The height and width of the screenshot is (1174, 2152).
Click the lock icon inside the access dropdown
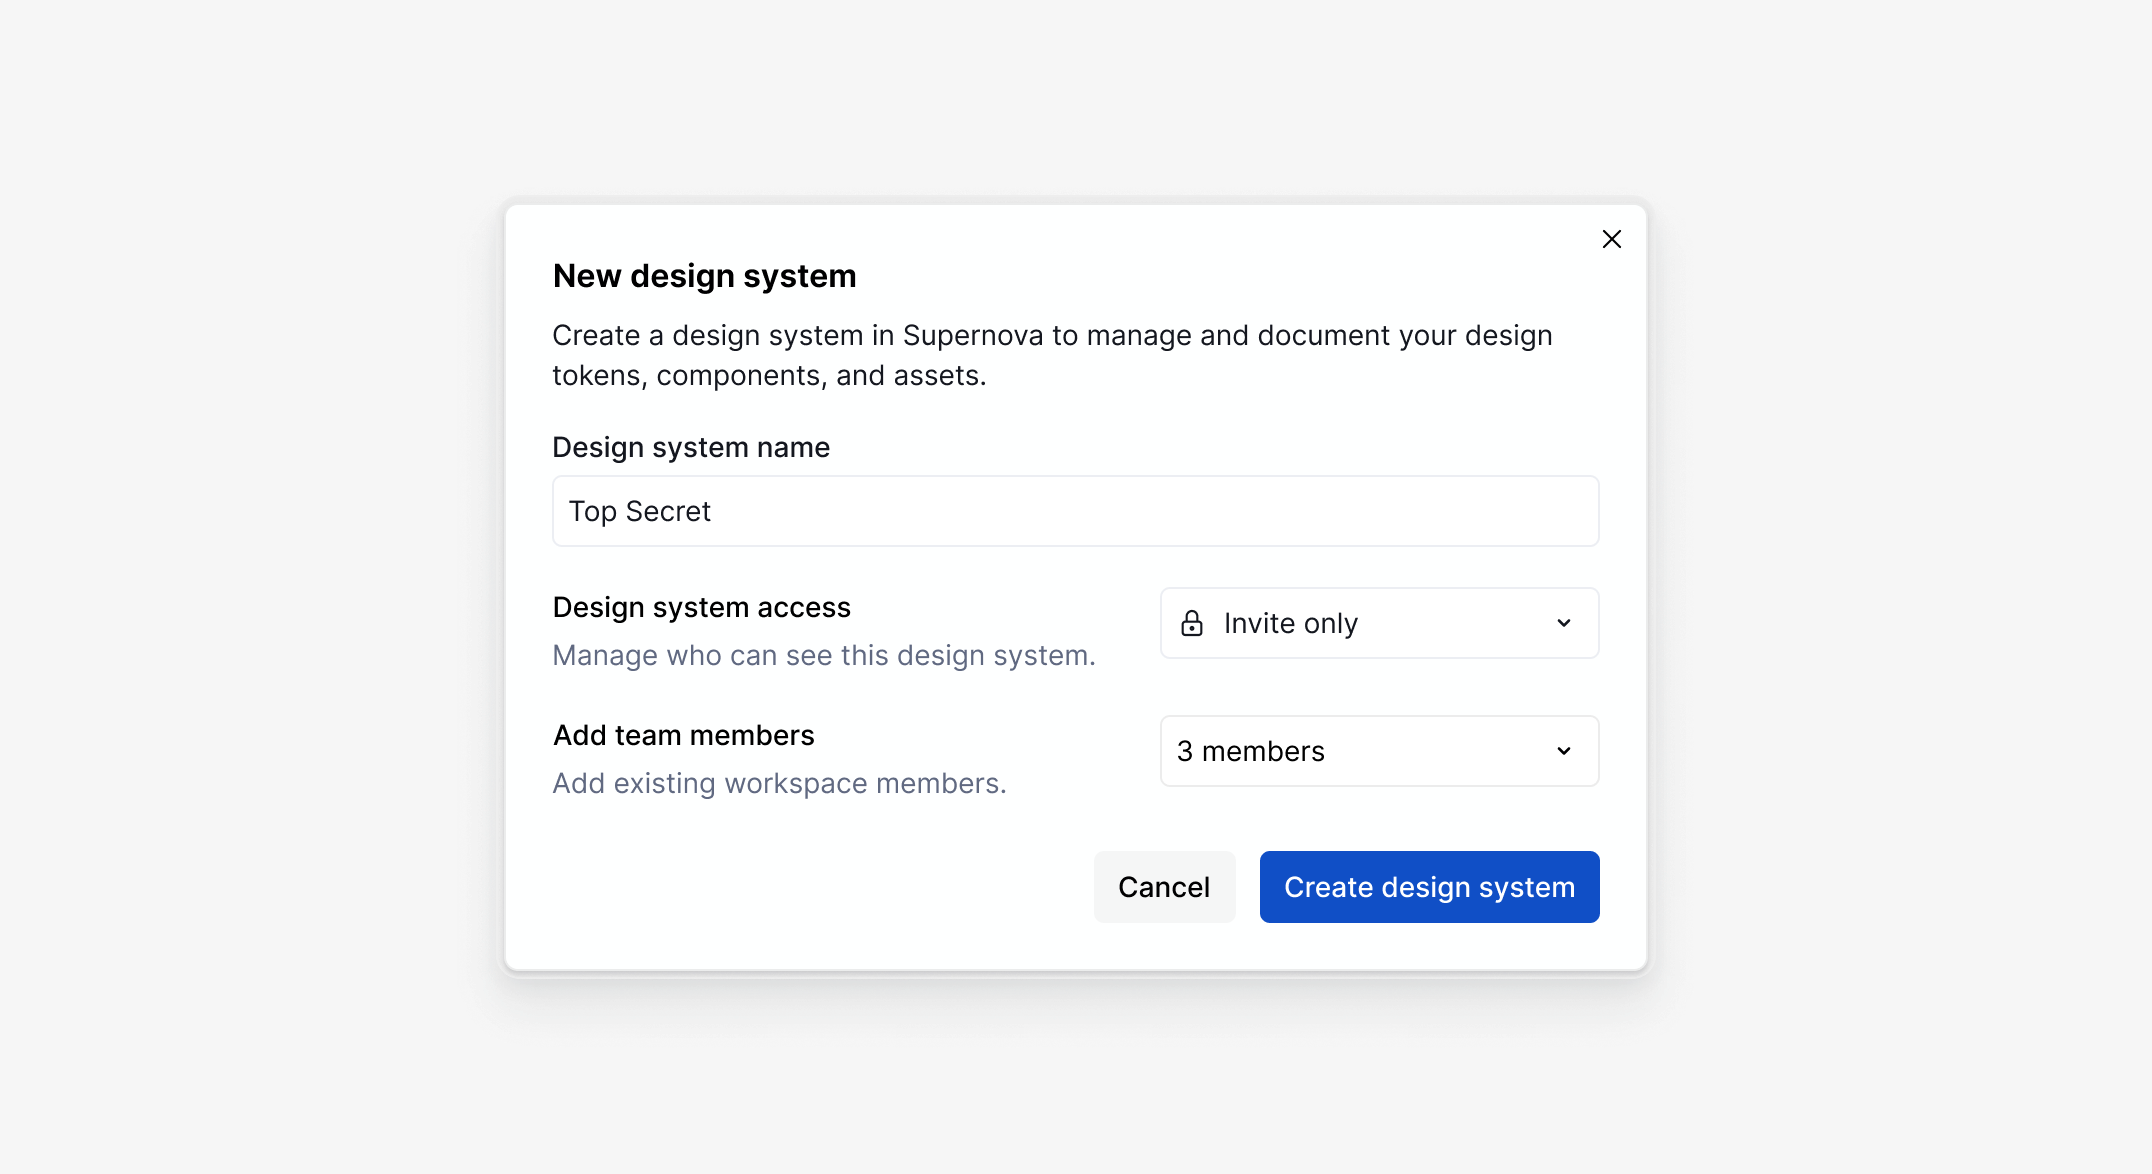coord(1192,623)
